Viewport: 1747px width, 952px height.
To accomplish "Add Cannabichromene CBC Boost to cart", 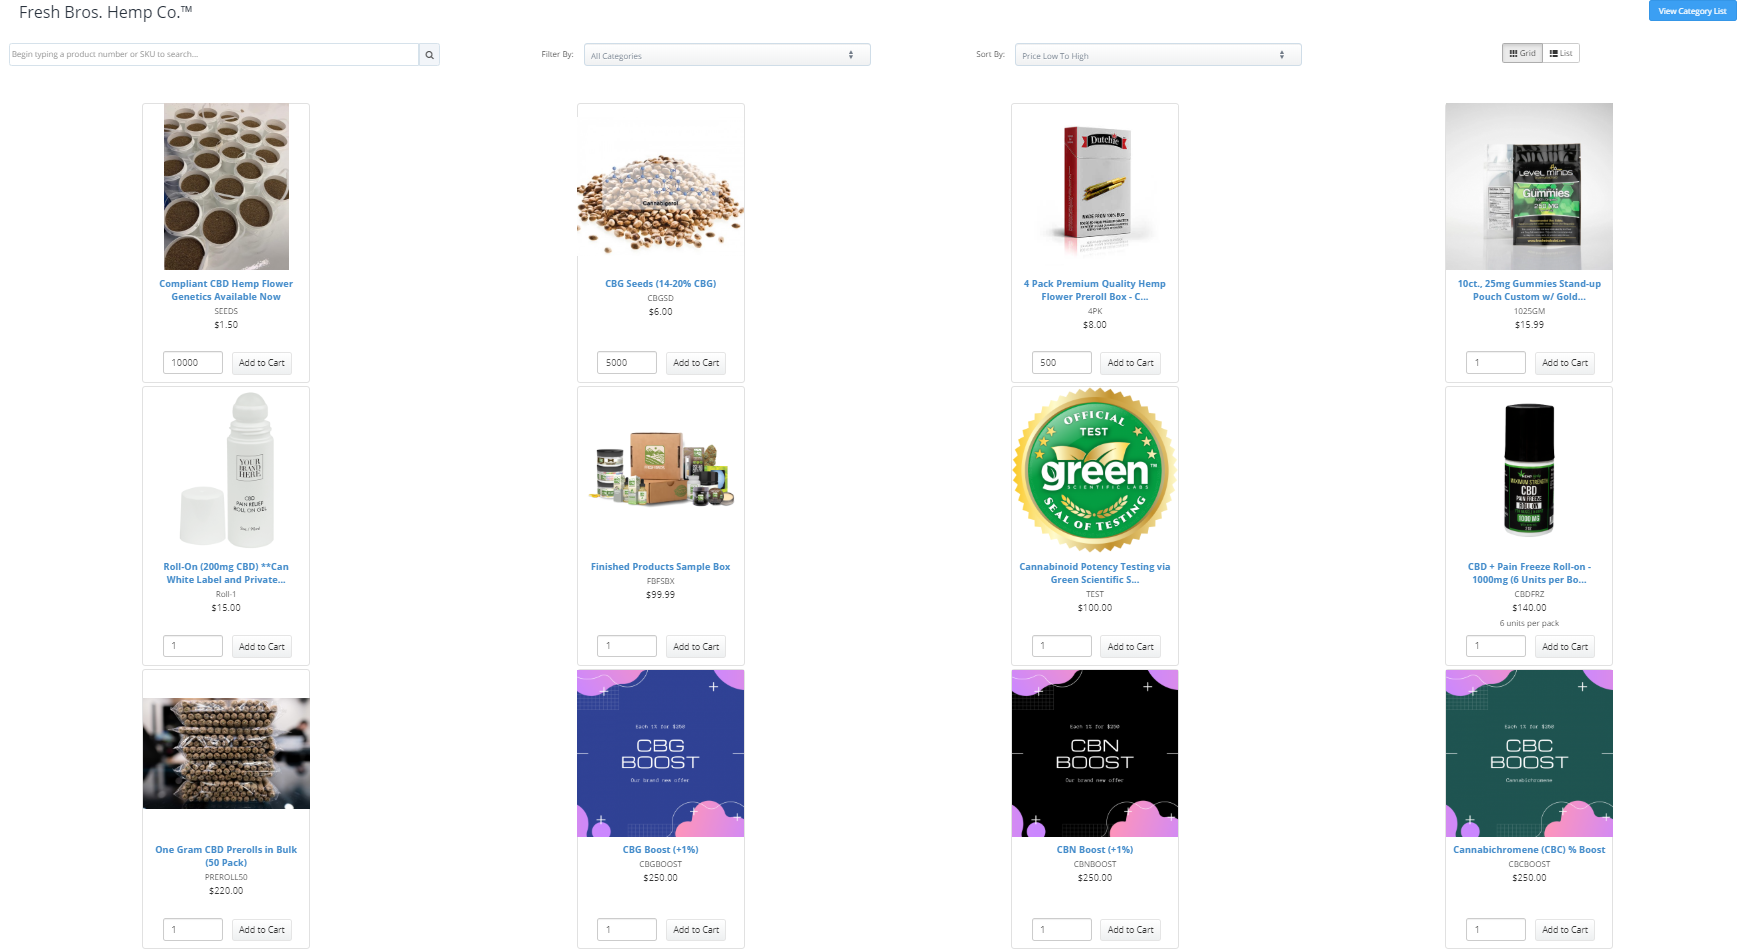I will point(1565,930).
